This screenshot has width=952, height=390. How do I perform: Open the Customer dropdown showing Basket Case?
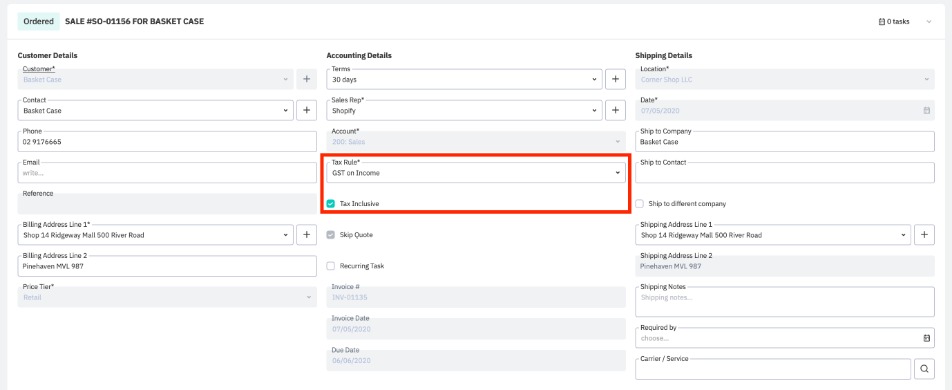pyautogui.click(x=156, y=79)
